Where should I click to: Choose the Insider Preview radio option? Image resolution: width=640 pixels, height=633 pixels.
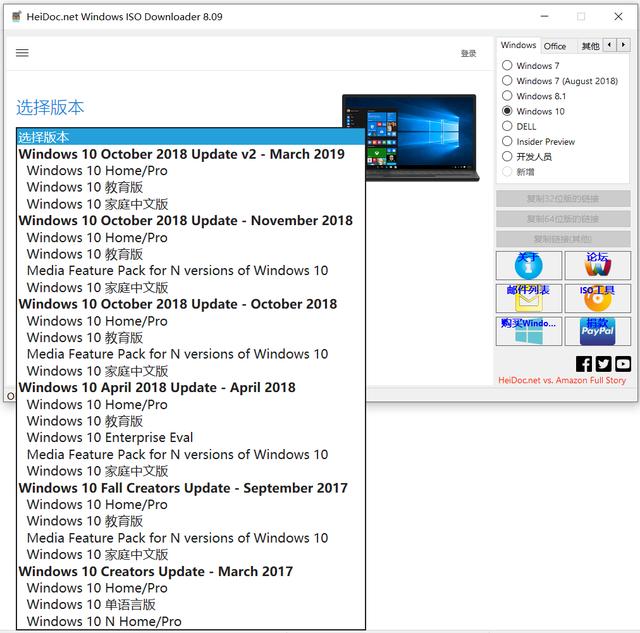[x=508, y=142]
